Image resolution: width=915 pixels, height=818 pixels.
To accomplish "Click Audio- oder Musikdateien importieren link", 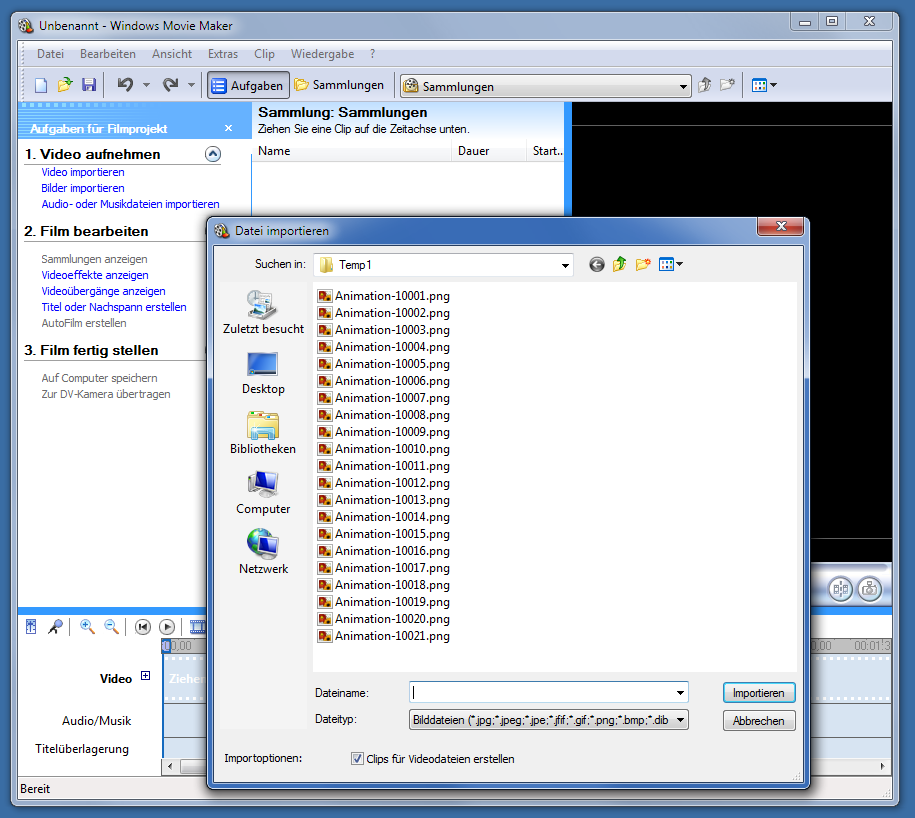I will [130, 204].
